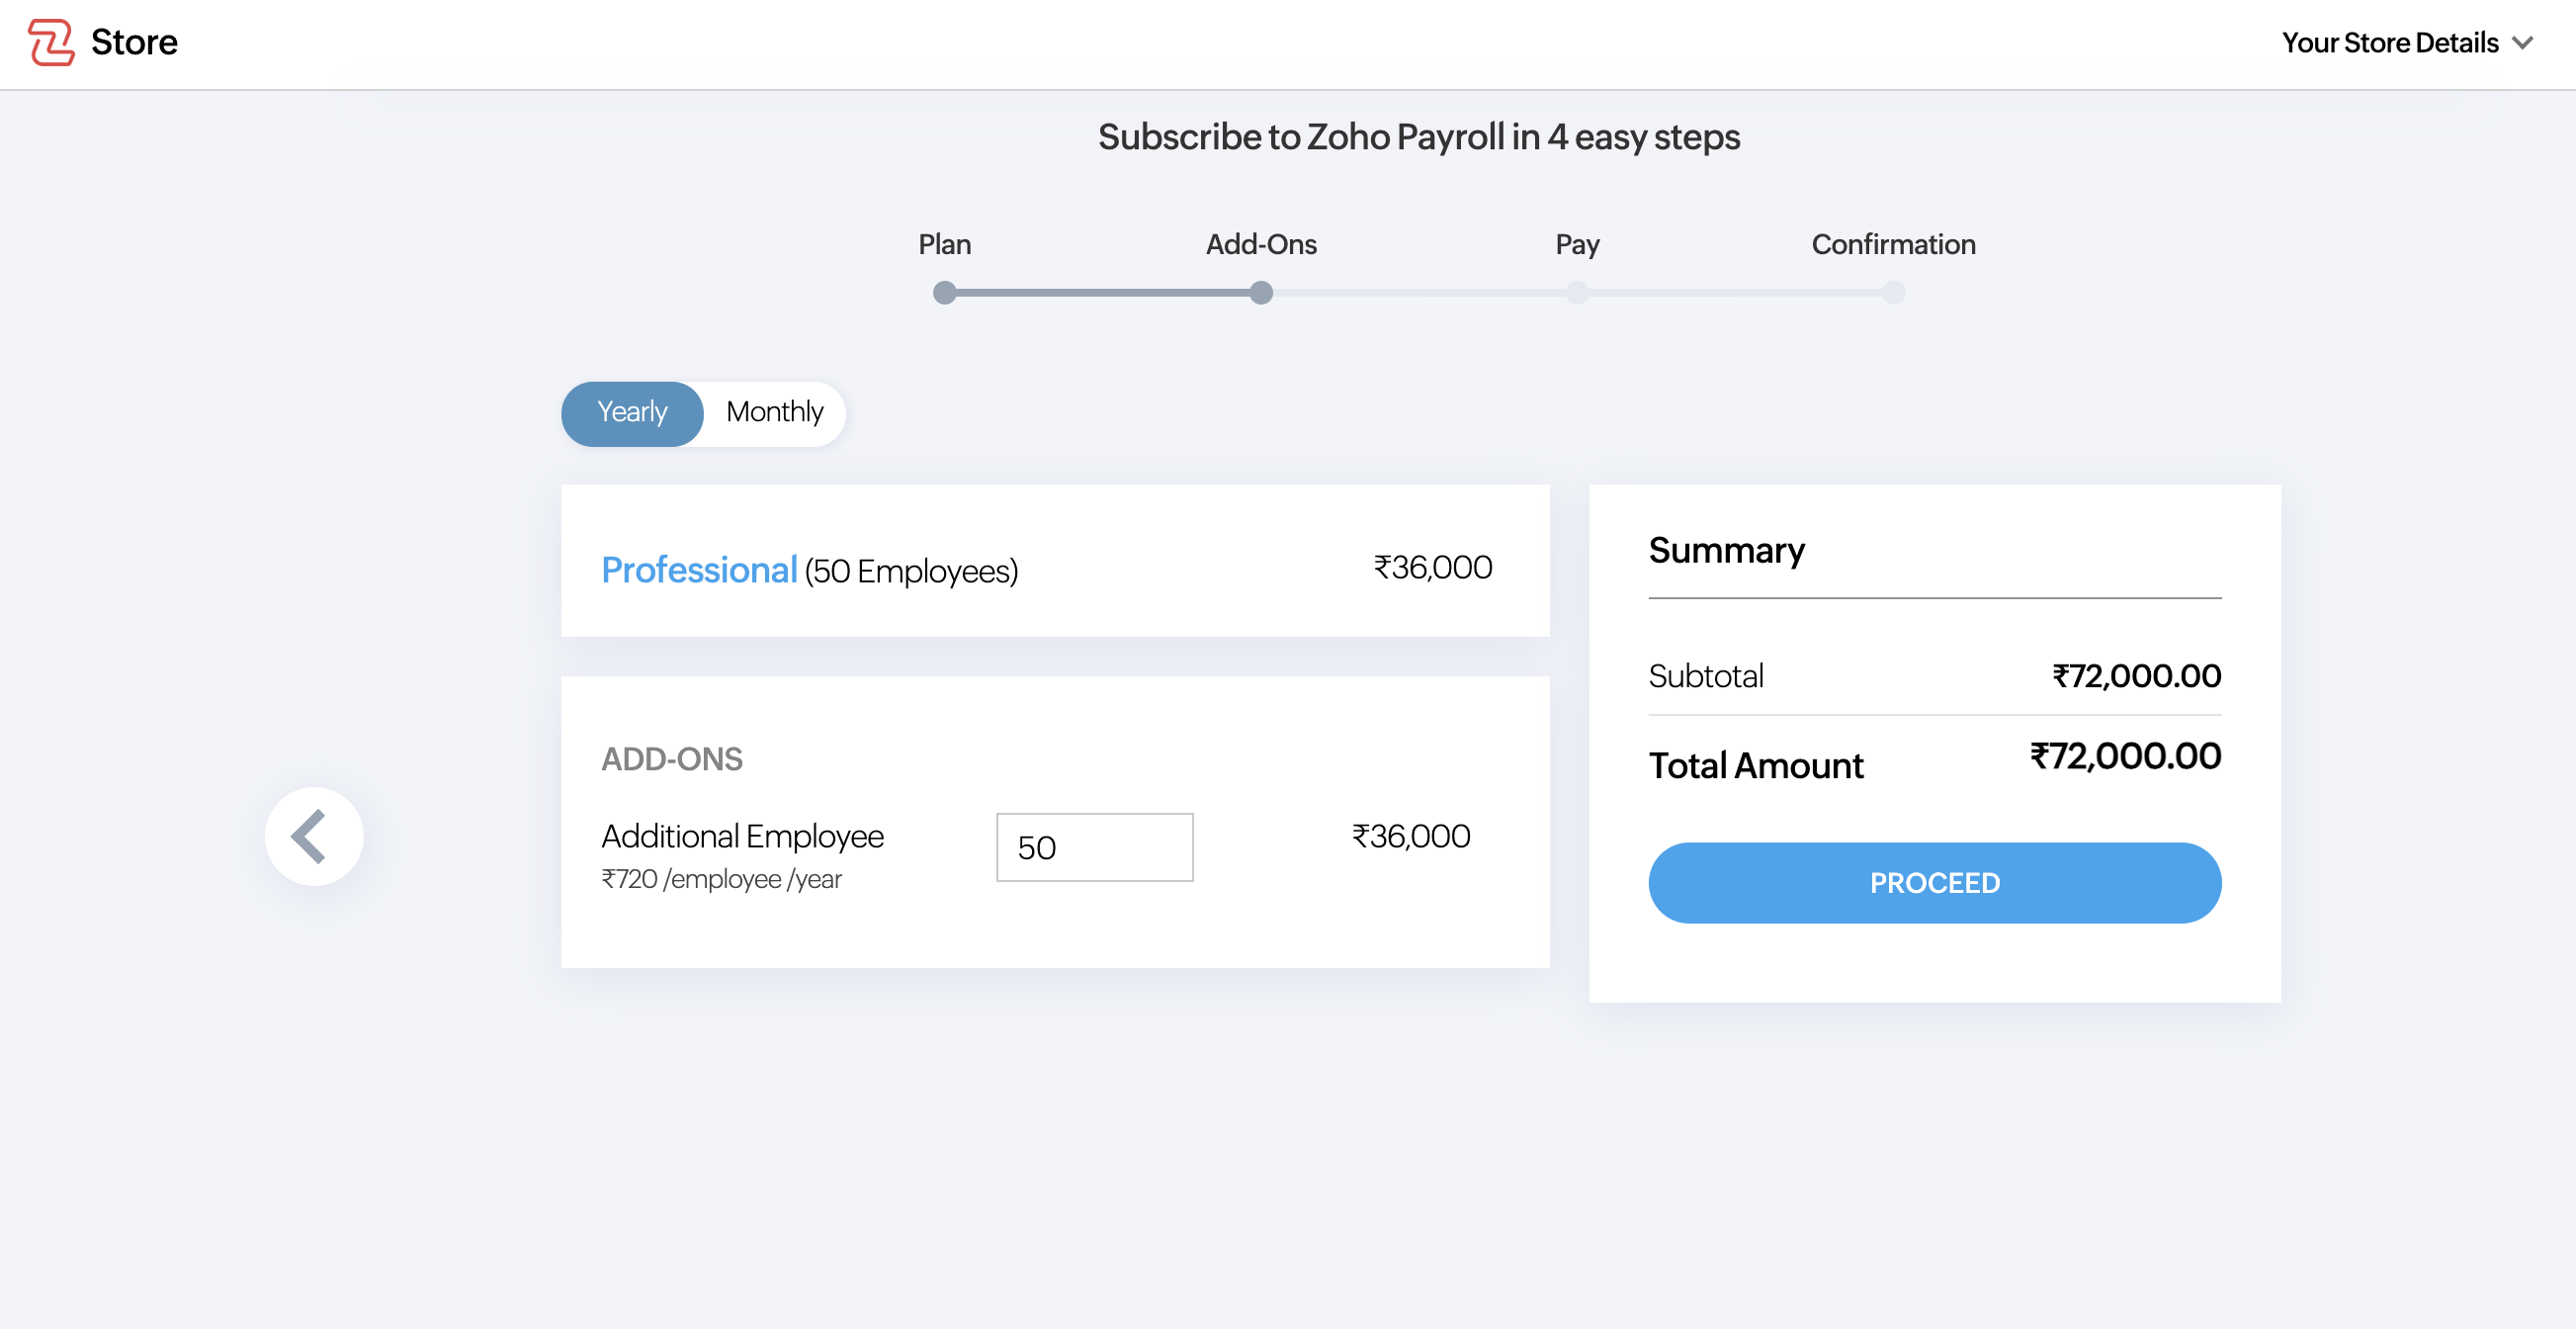Click the Store title text
The width and height of the screenshot is (2576, 1329).
tap(134, 42)
